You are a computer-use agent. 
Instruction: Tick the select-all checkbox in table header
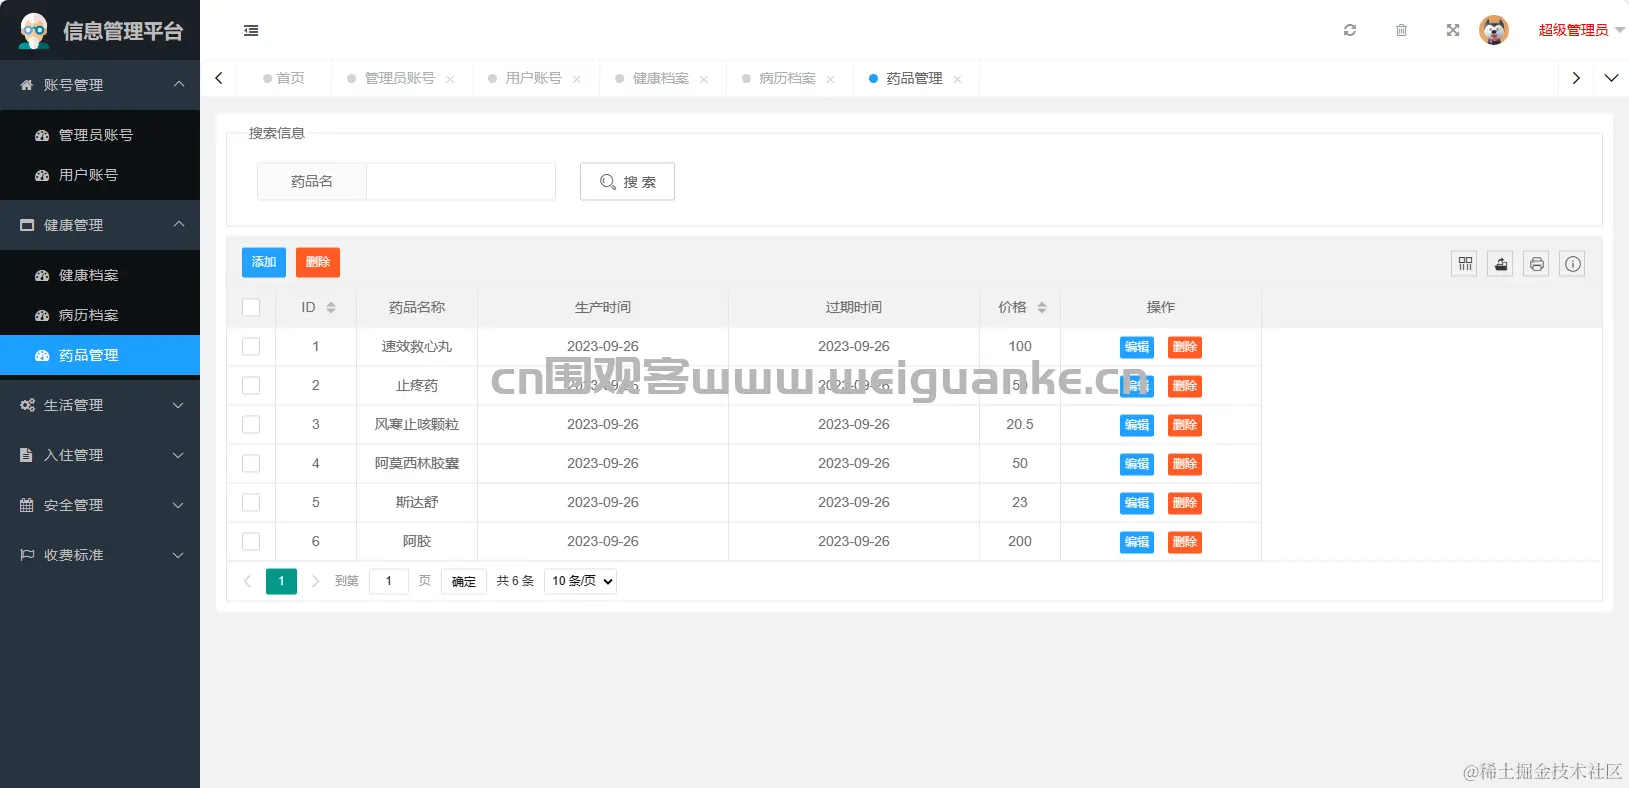(x=251, y=308)
